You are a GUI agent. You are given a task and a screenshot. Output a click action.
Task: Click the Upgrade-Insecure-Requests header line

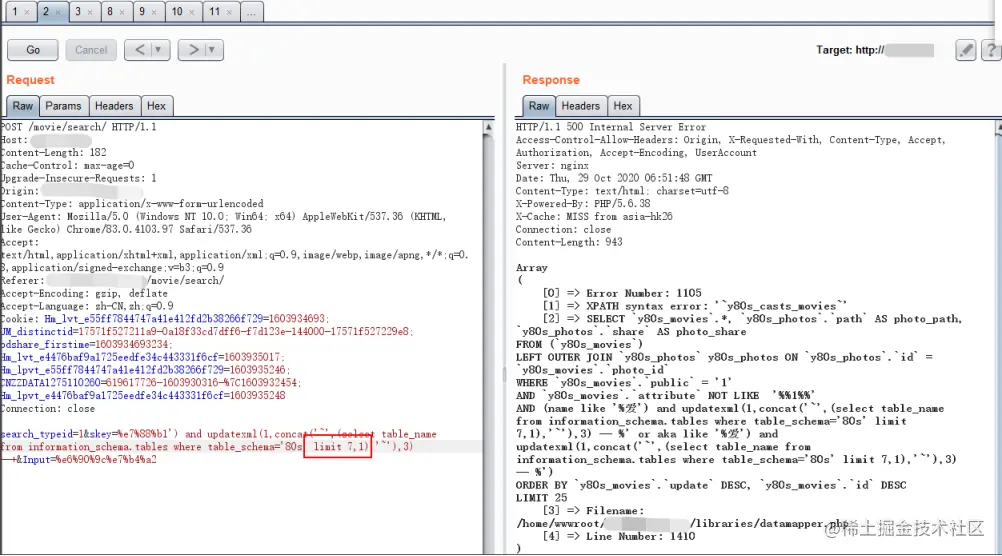[78, 178]
